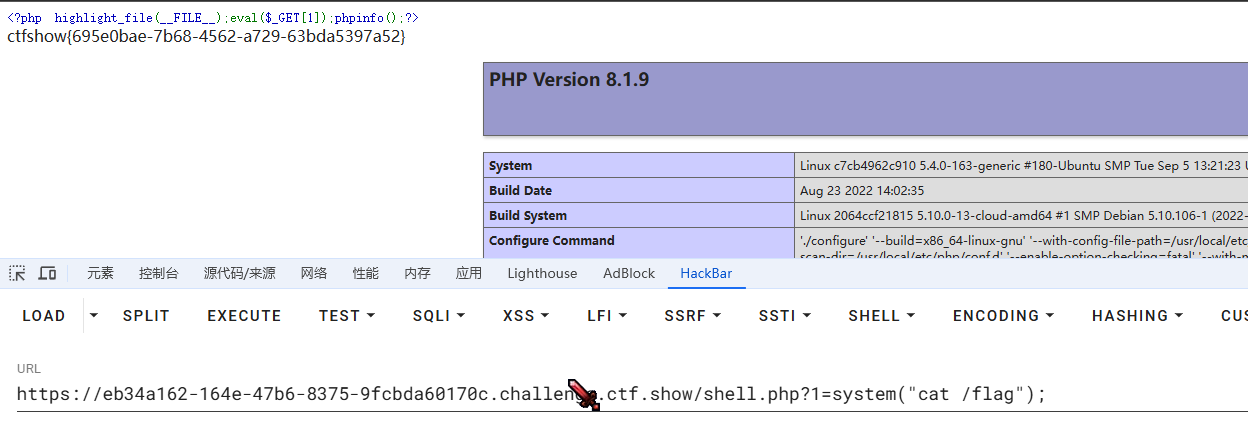The height and width of the screenshot is (432, 1248).
Task: Open the TEST dropdown menu
Action: 347,315
